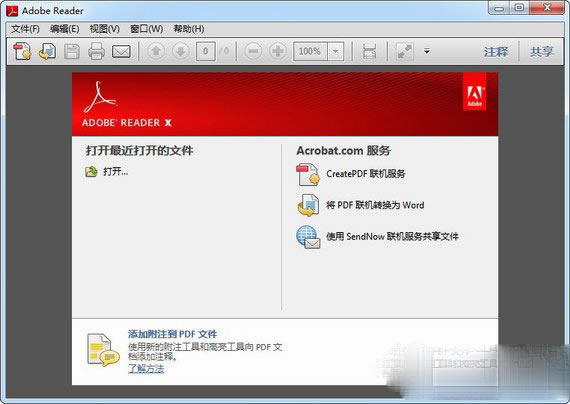
Task: Open the 注释 comments pane
Action: pyautogui.click(x=496, y=52)
